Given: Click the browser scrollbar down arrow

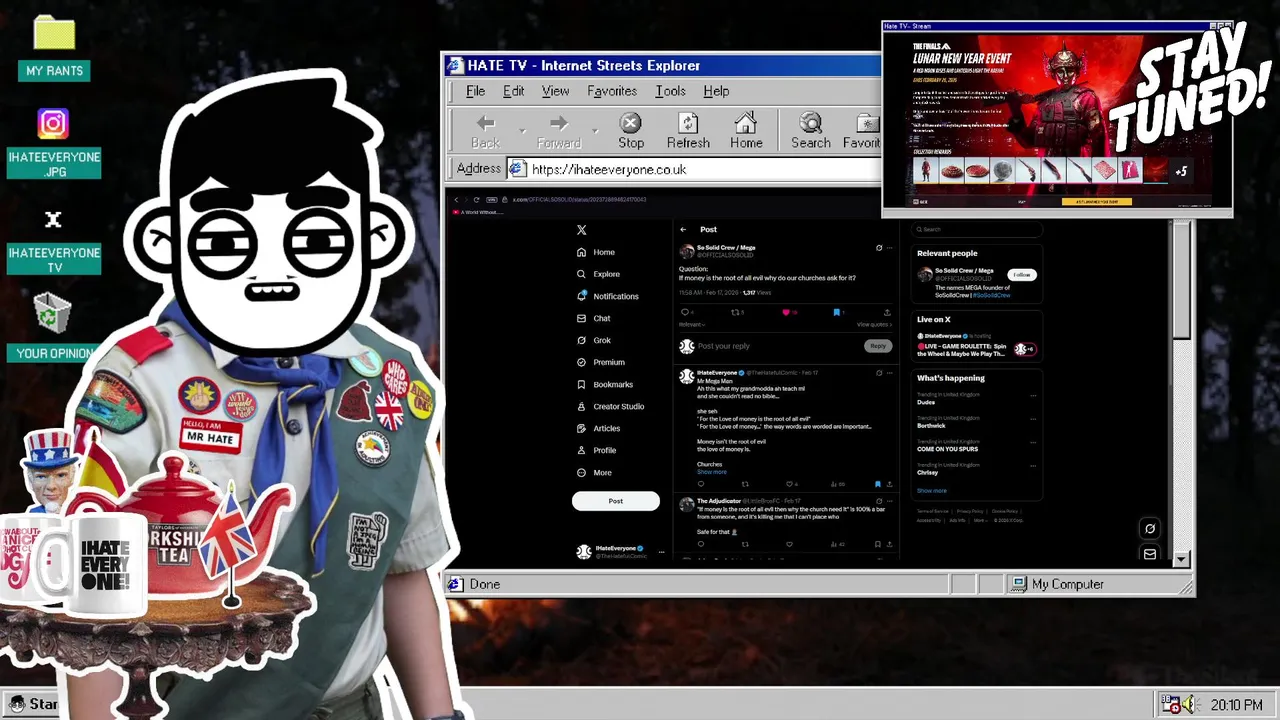Looking at the screenshot, I should coord(1181,559).
